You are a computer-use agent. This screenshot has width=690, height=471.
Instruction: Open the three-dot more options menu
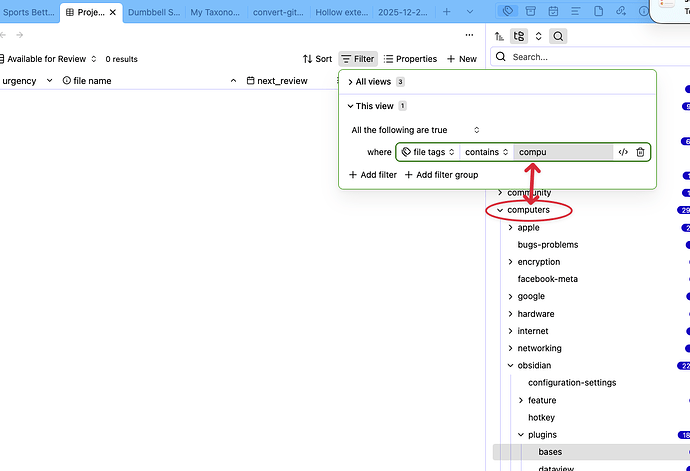[469, 36]
